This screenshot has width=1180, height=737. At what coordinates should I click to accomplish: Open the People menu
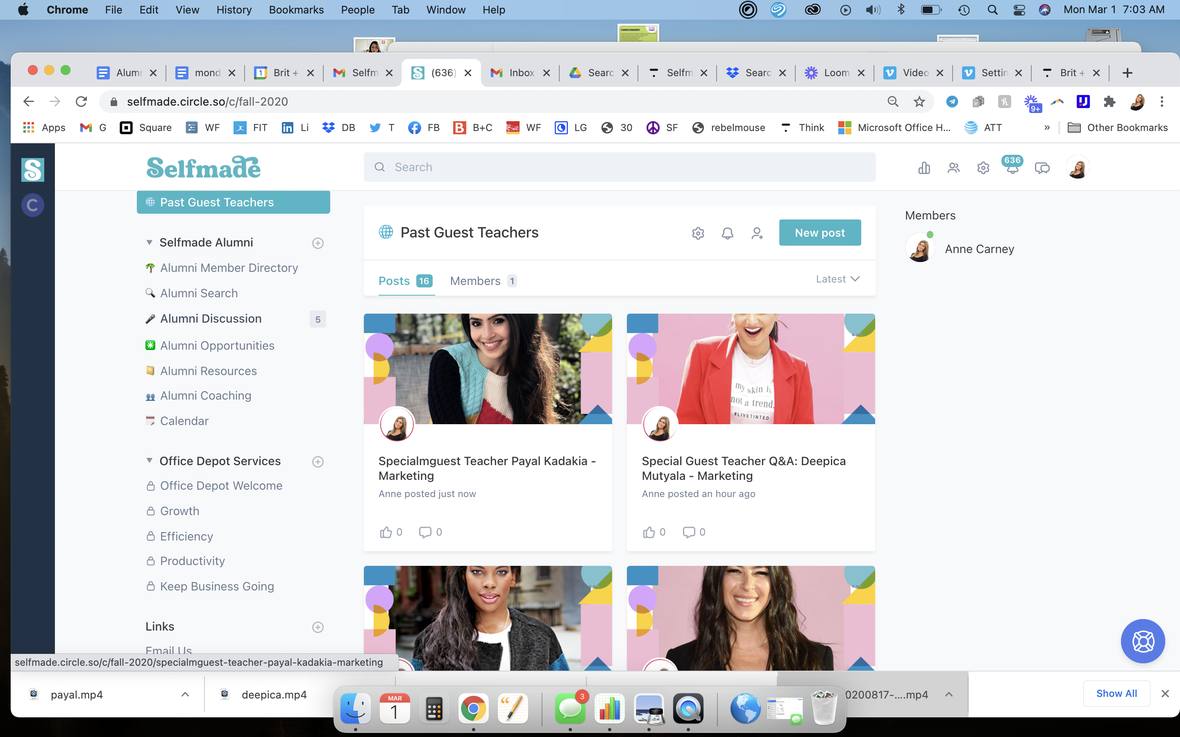pyautogui.click(x=357, y=10)
